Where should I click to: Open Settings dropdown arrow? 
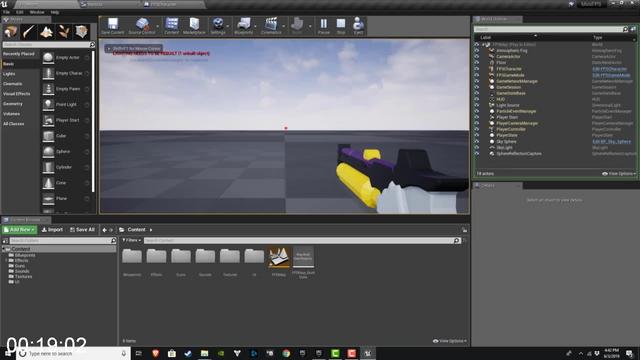coord(228,27)
